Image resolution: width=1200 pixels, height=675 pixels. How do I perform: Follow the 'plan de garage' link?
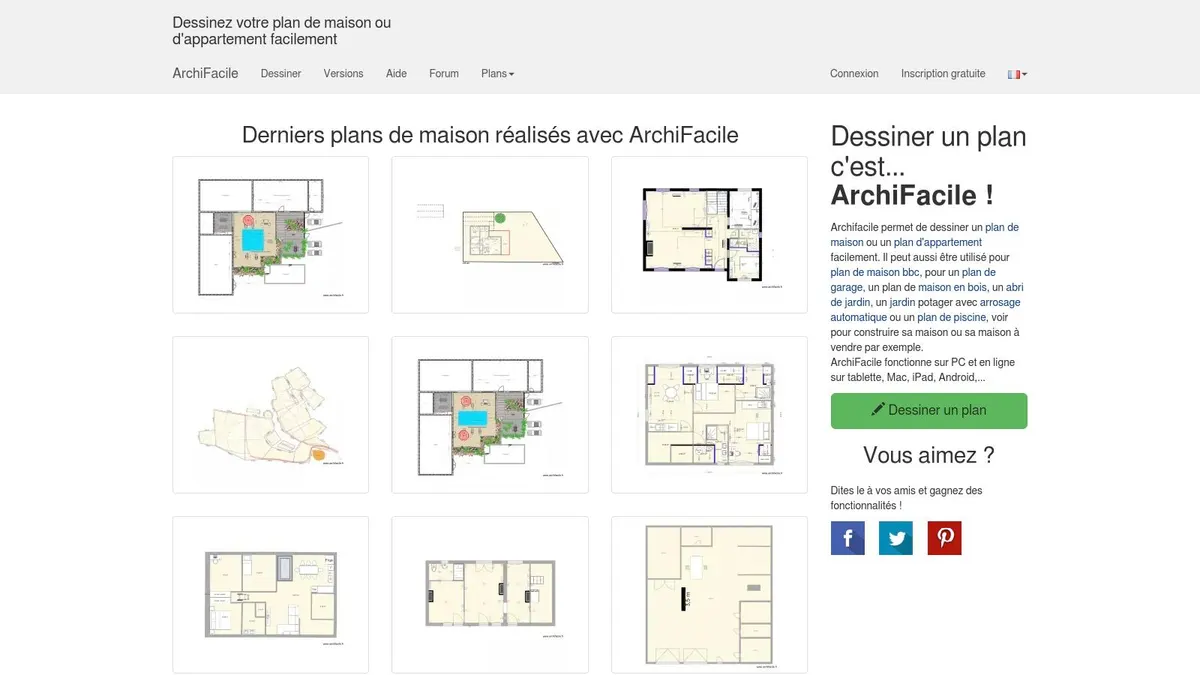click(913, 279)
